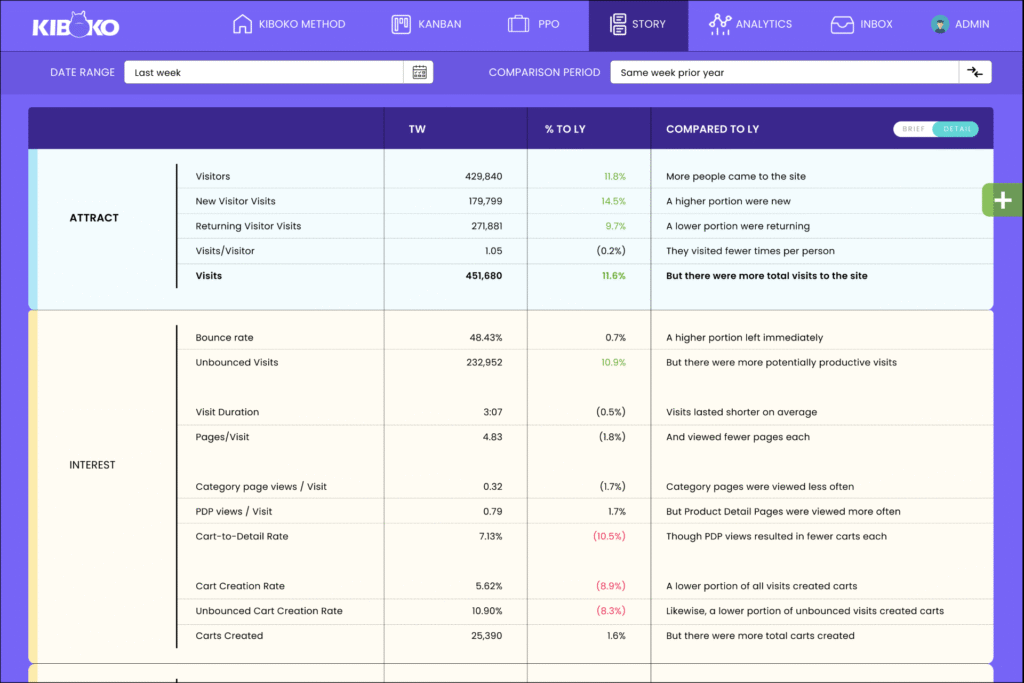Click the Kiboko Method house icon
This screenshot has width=1024, height=683.
(x=242, y=24)
